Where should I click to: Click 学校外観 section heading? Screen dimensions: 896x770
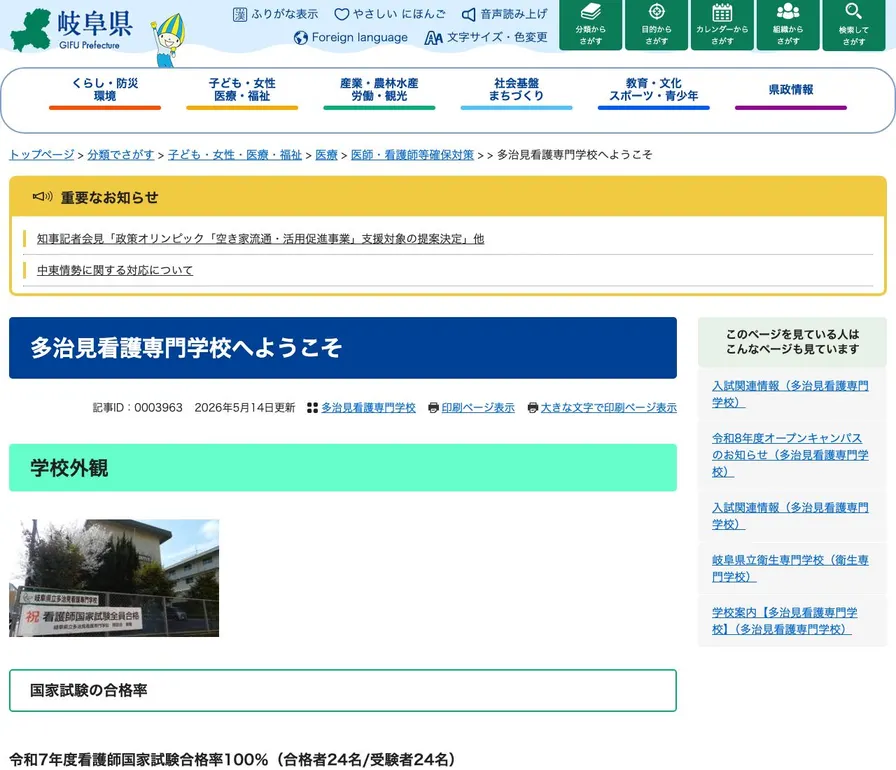point(343,468)
